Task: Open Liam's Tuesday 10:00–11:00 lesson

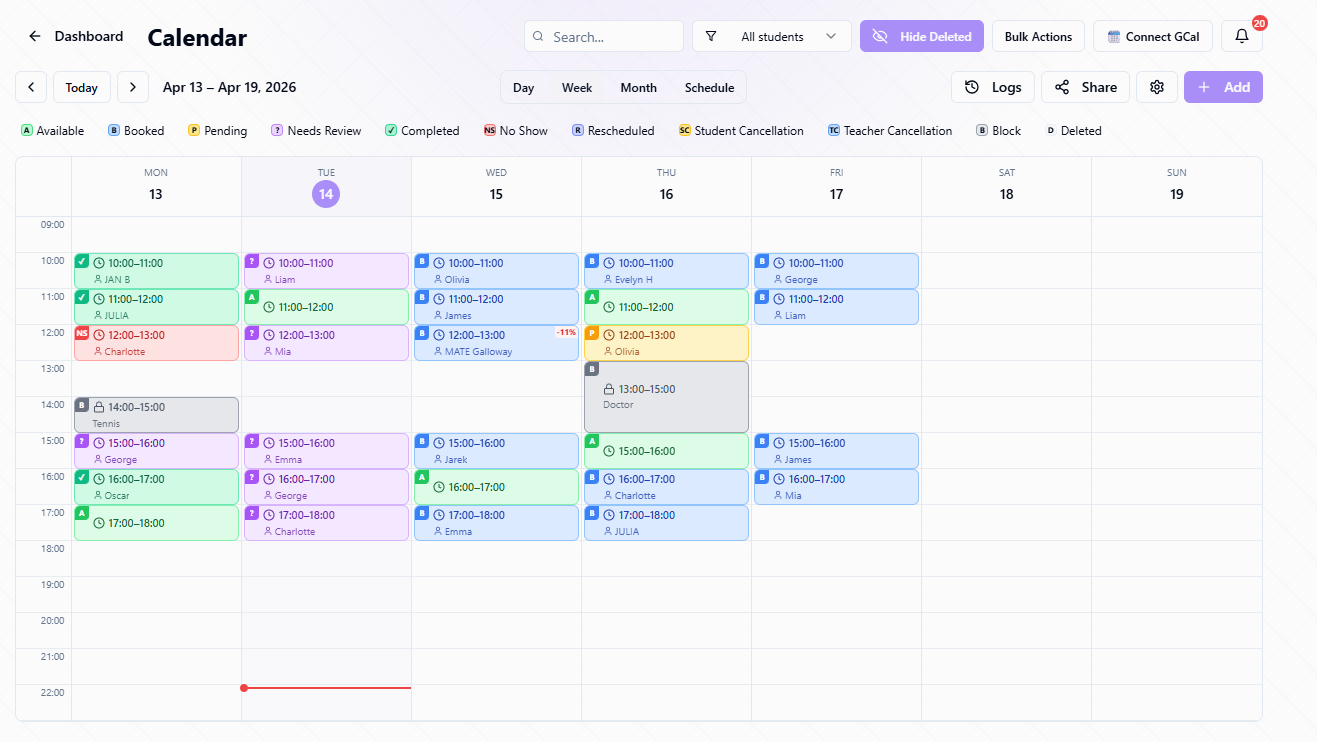Action: point(326,271)
